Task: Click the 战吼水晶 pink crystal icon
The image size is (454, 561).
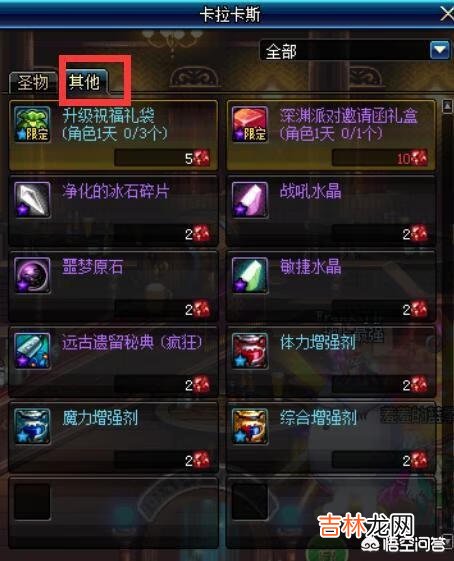Action: pos(250,200)
